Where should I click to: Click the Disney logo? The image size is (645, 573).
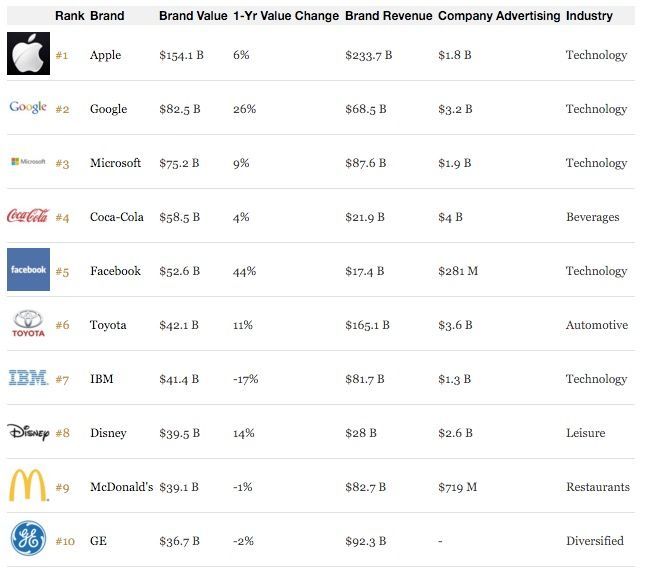28,432
